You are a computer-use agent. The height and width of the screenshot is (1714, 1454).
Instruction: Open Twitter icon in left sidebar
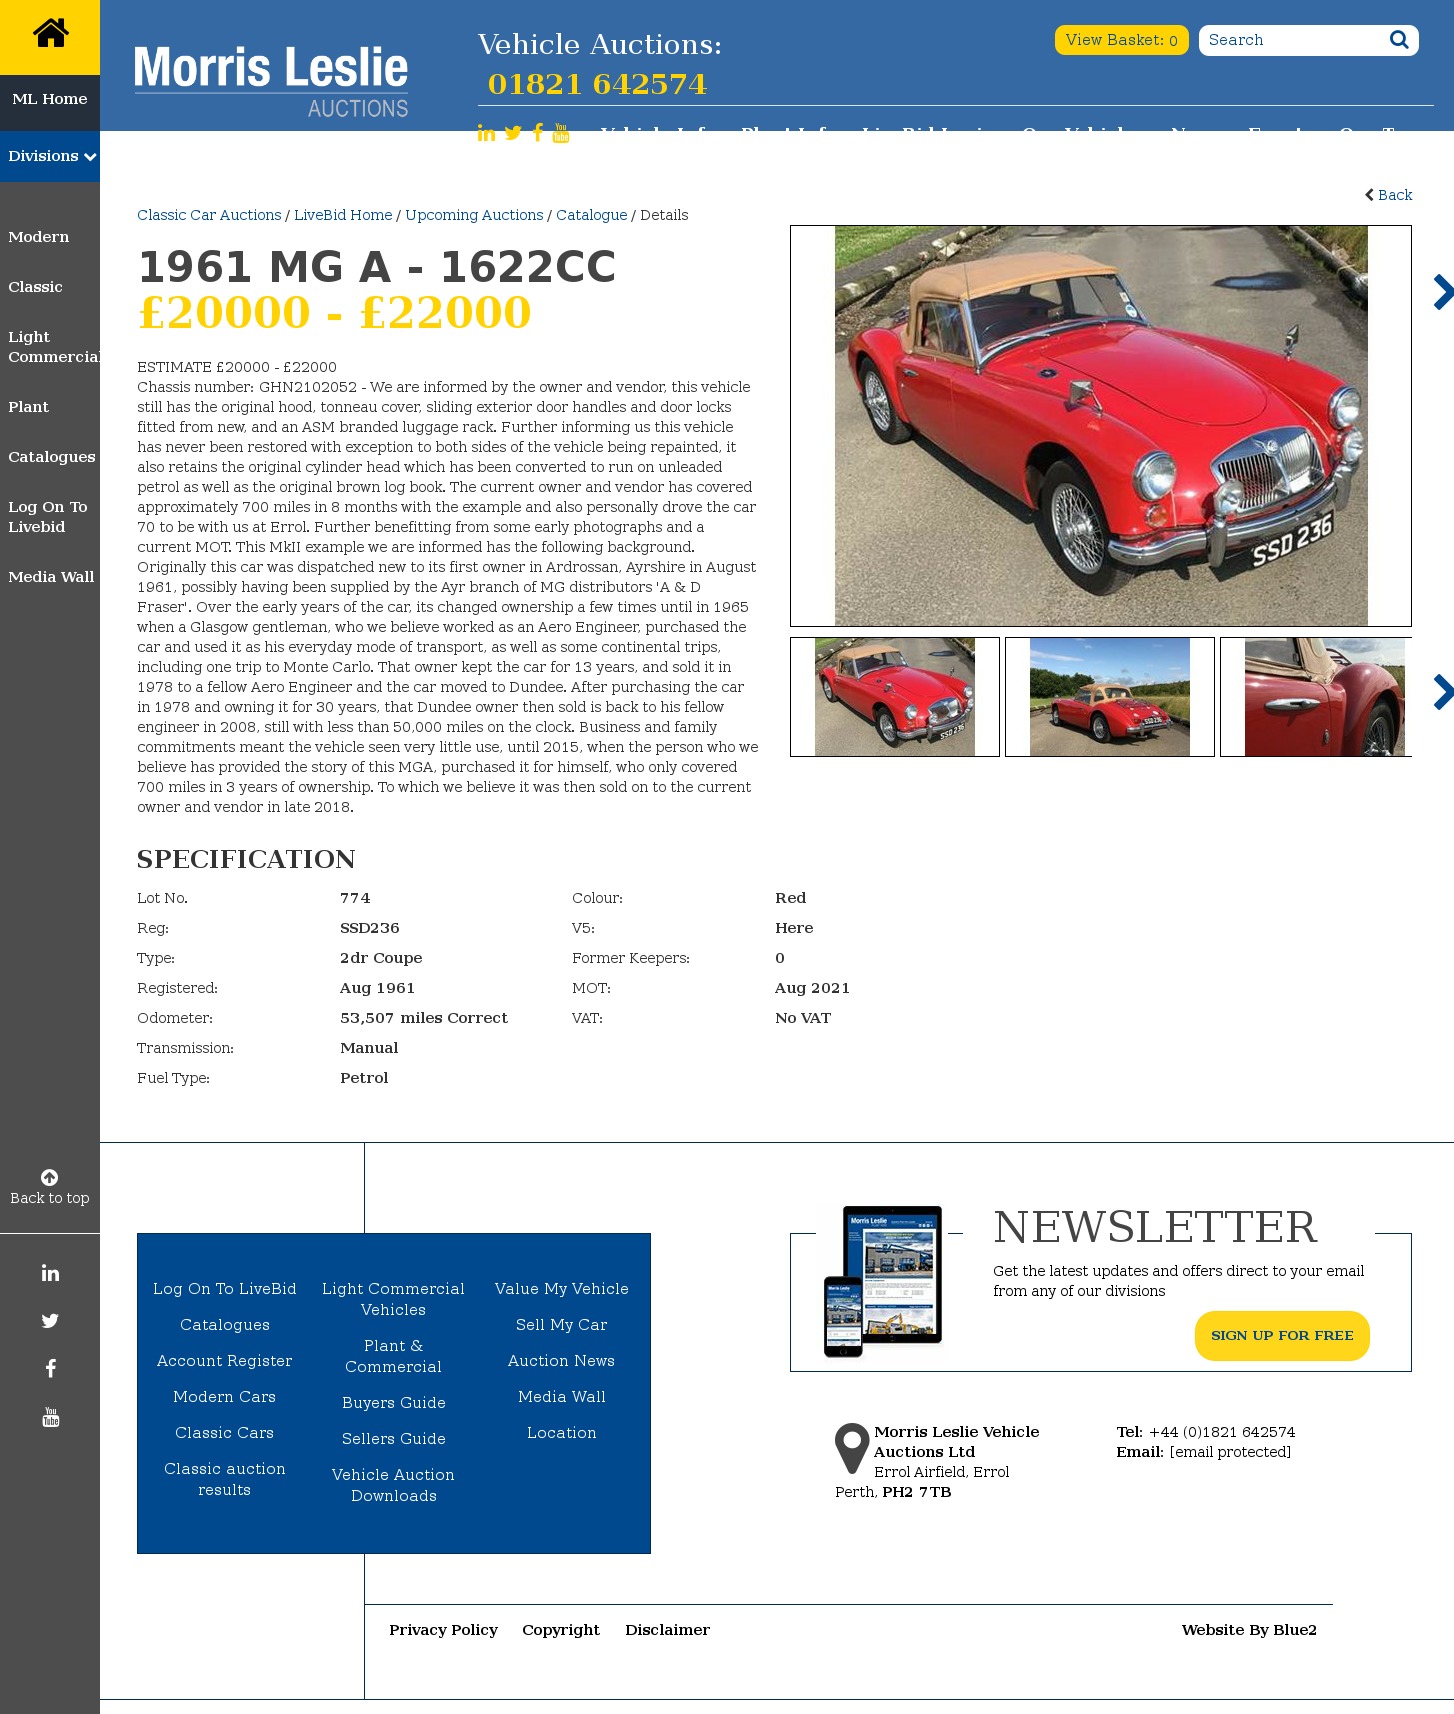pos(50,1320)
